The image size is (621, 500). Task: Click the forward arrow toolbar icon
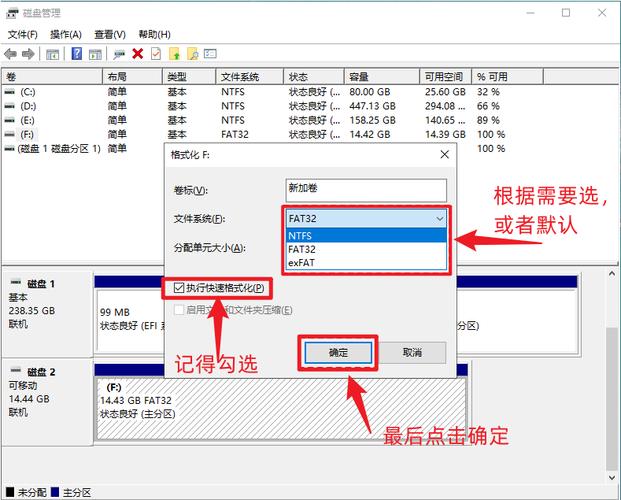tap(28, 54)
